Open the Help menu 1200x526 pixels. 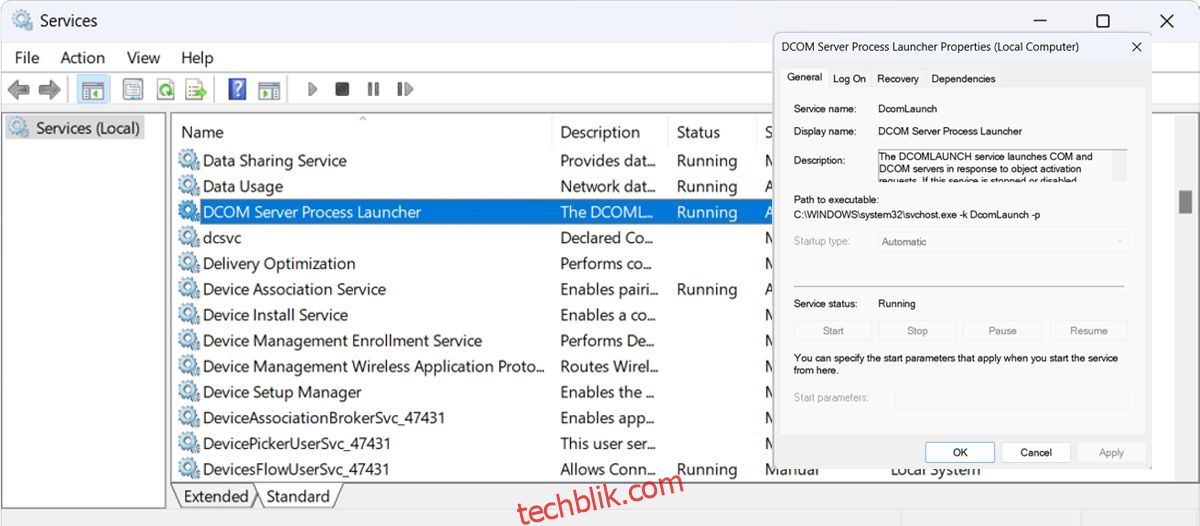point(197,58)
